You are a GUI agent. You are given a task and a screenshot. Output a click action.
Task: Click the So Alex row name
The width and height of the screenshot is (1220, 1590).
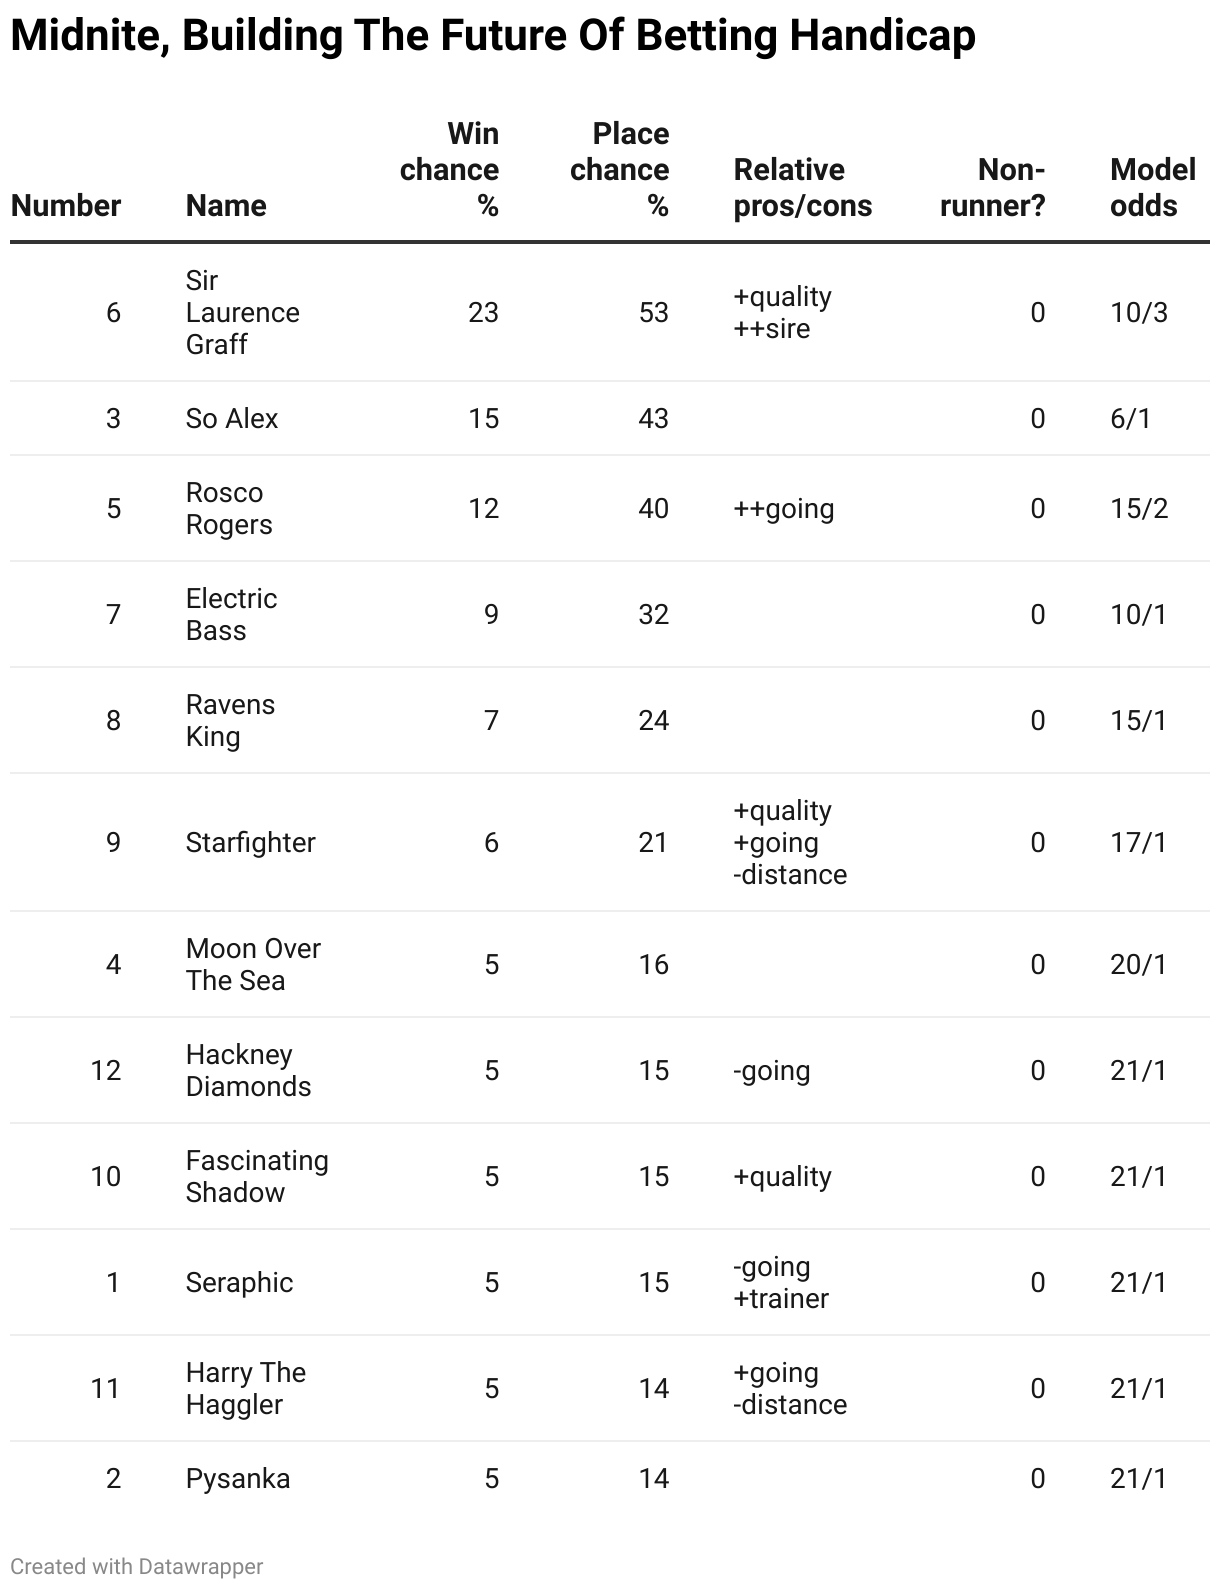pos(232,418)
